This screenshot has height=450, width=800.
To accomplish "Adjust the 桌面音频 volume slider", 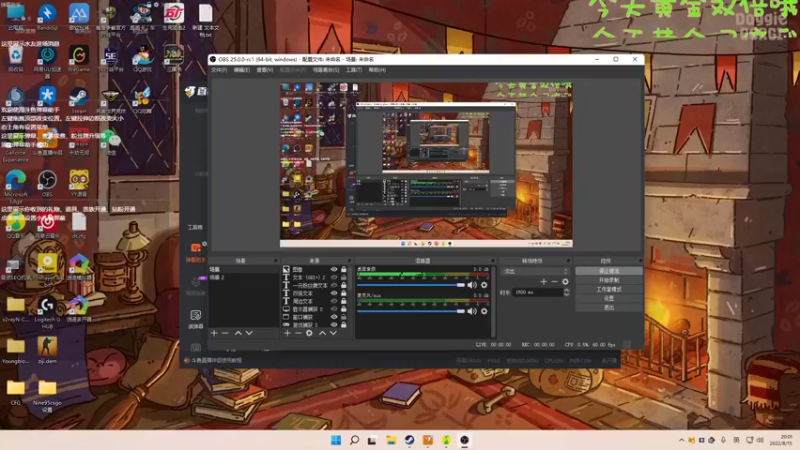I will click(x=411, y=285).
